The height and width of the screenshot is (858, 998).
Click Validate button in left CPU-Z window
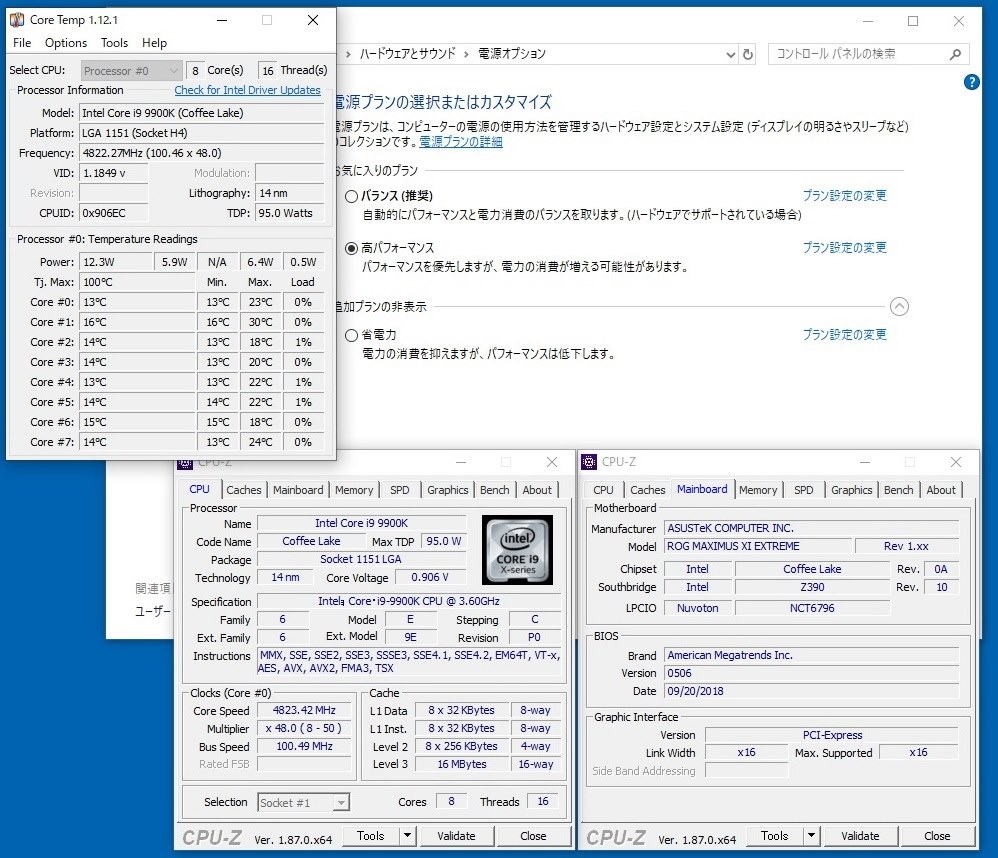456,836
